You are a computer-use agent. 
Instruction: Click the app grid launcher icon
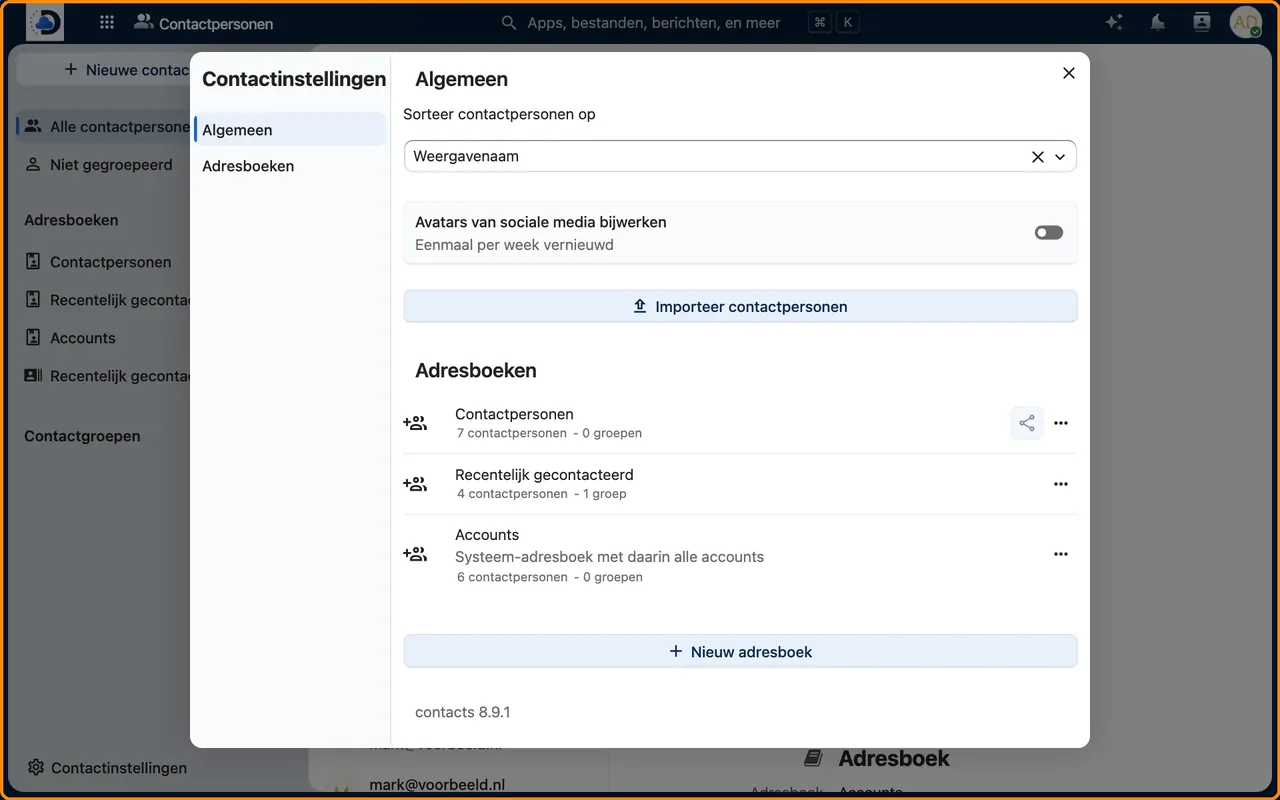107,22
